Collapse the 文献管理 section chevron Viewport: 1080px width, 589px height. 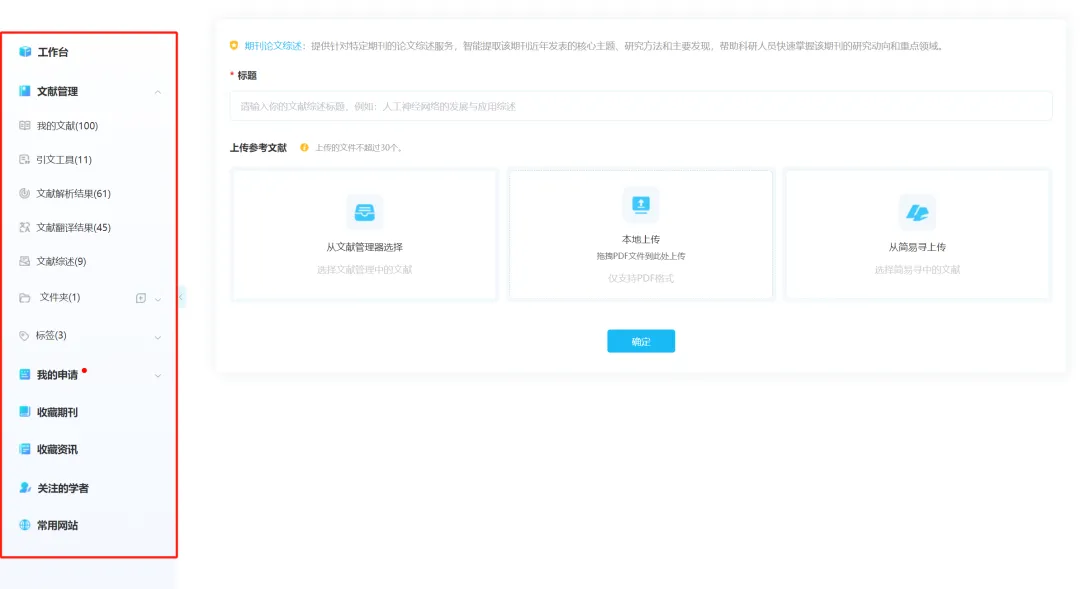click(158, 92)
